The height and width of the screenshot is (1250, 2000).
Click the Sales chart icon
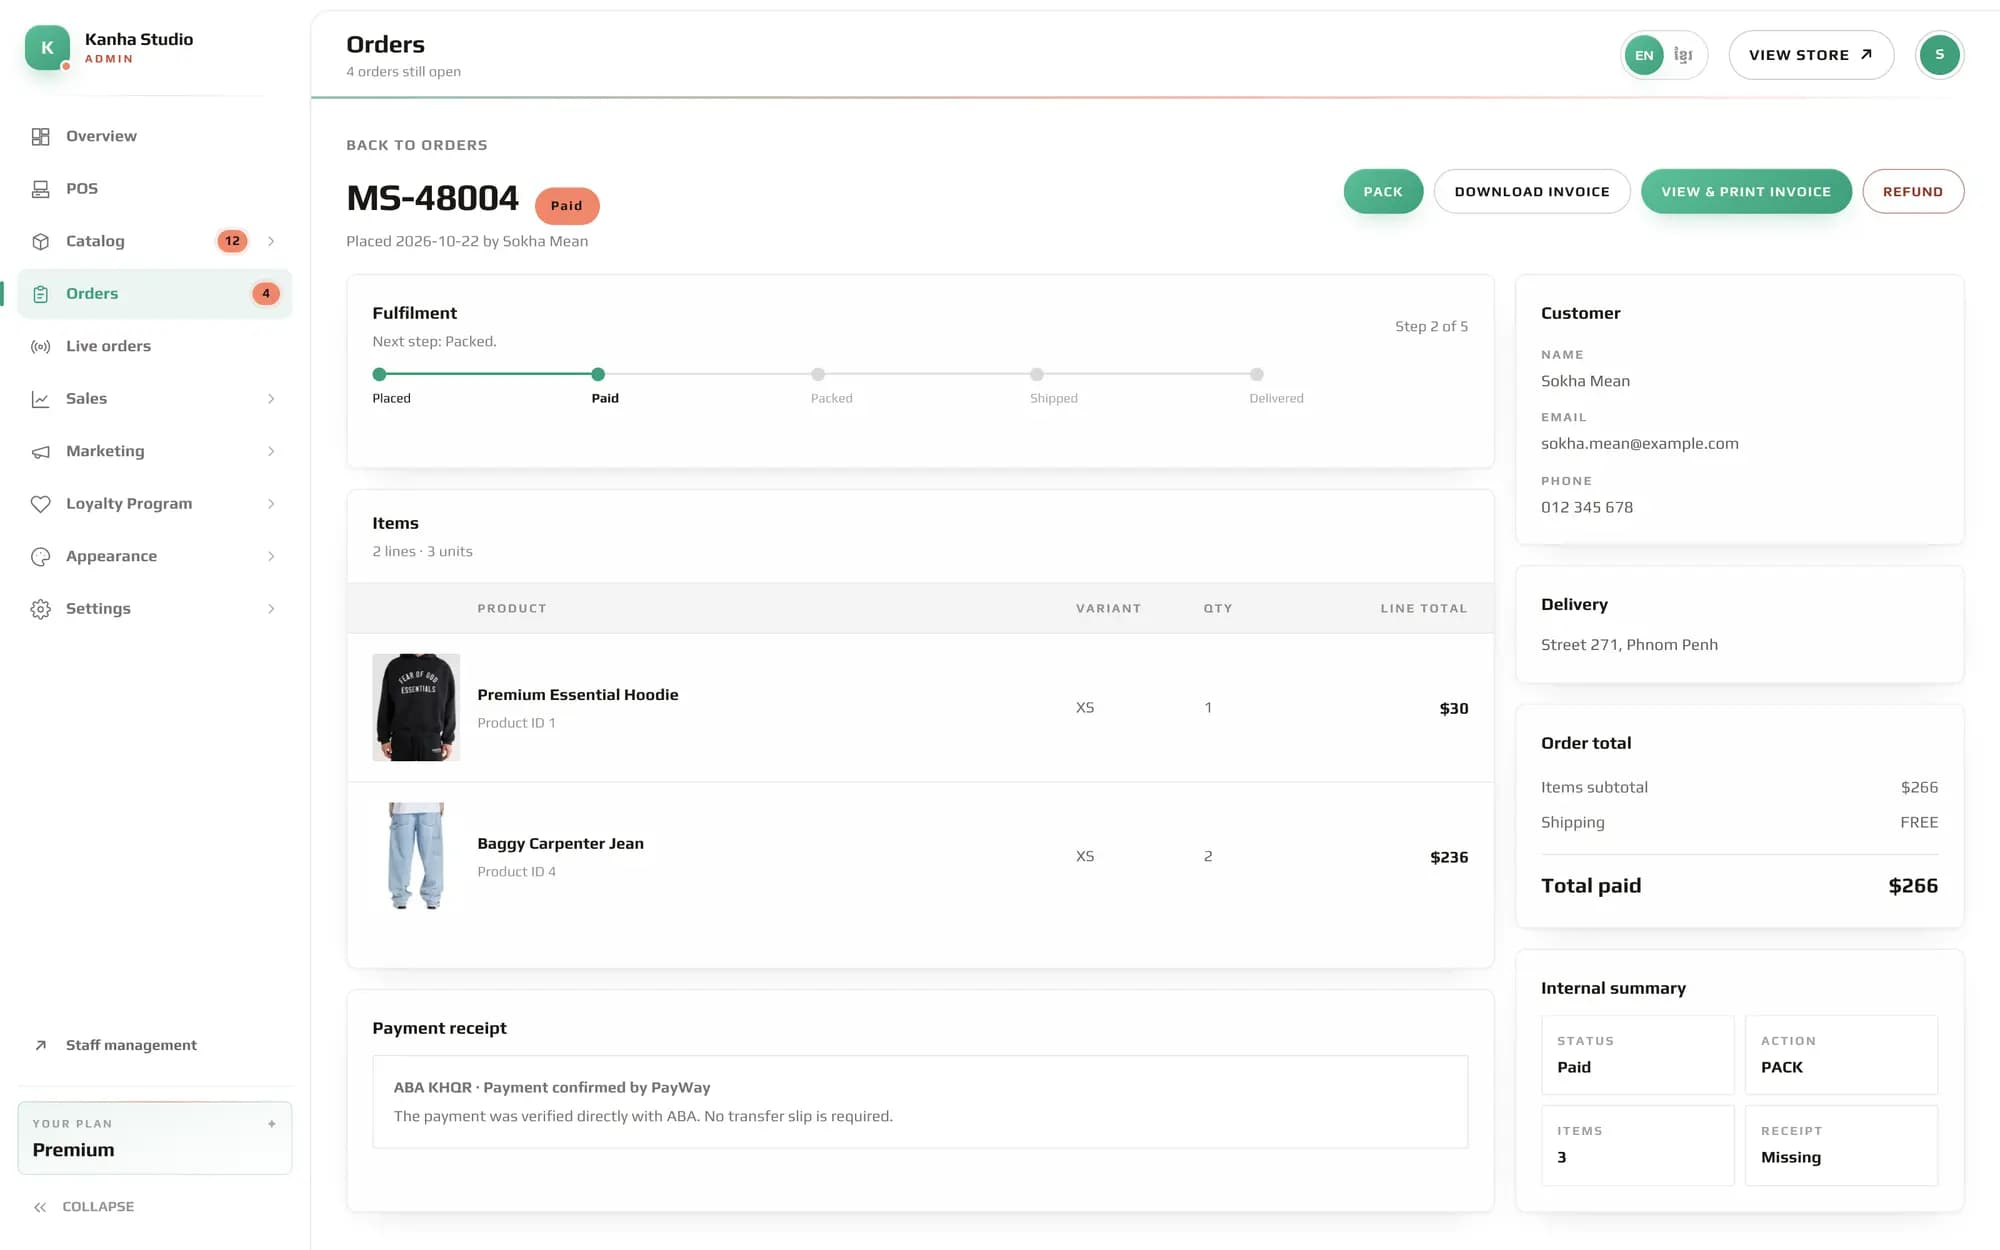tap(40, 399)
